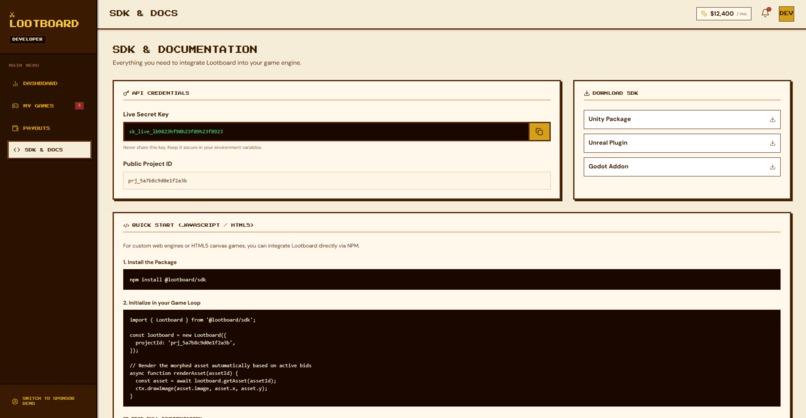Viewport: 806px width, 418px height.
Task: Click '2. Initialize in your Game Loop' text
Action: (161, 303)
